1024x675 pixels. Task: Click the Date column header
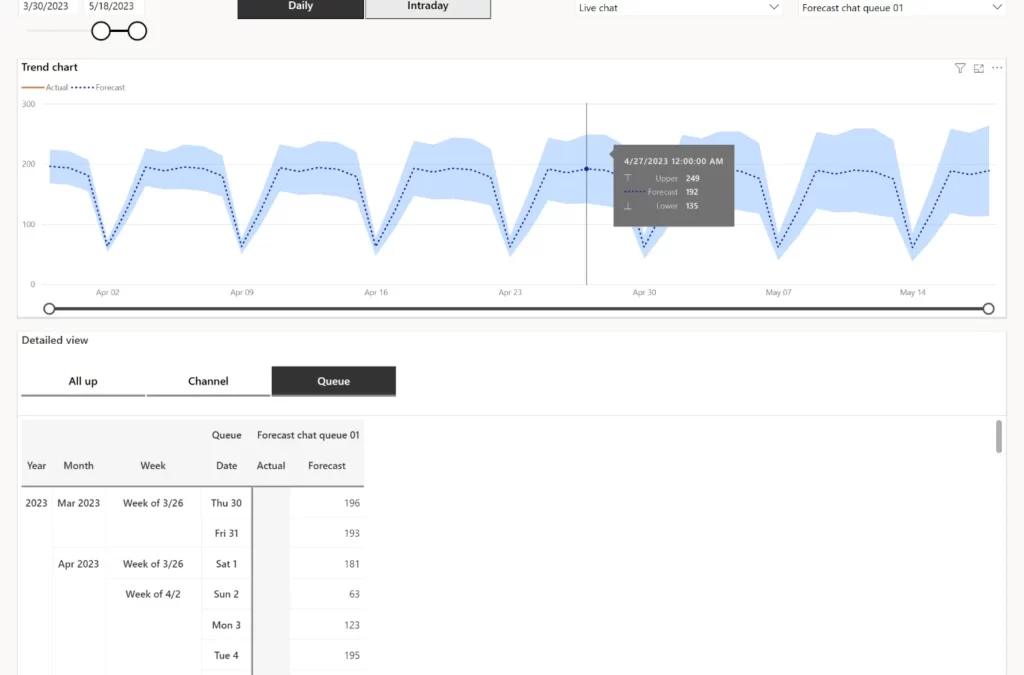(227, 465)
